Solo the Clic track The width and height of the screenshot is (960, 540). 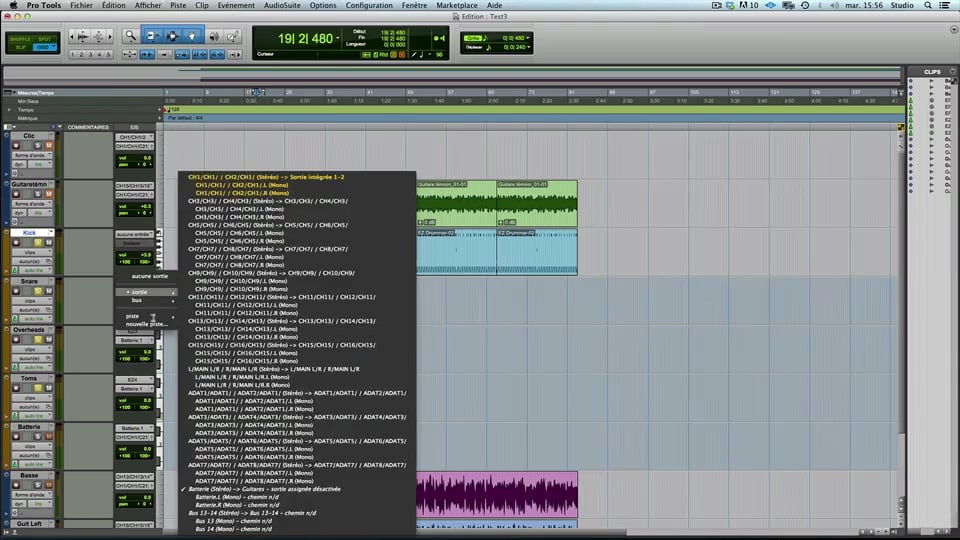click(x=38, y=146)
